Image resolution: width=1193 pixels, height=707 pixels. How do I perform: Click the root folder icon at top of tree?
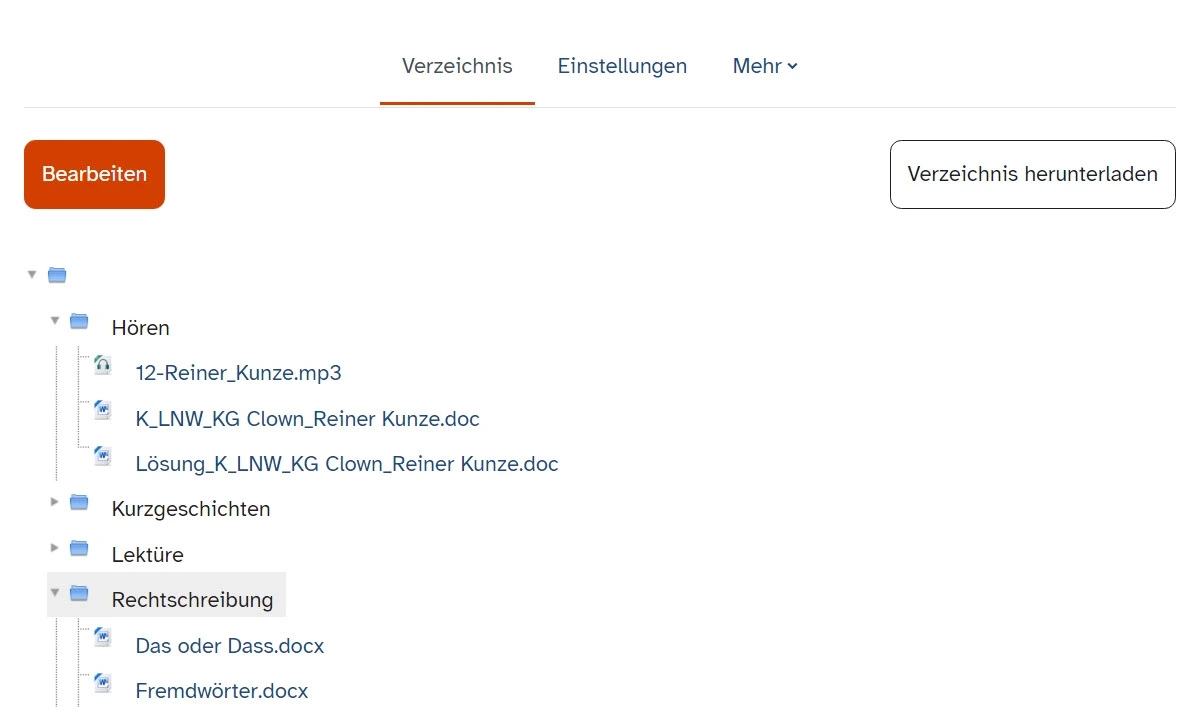click(x=57, y=275)
